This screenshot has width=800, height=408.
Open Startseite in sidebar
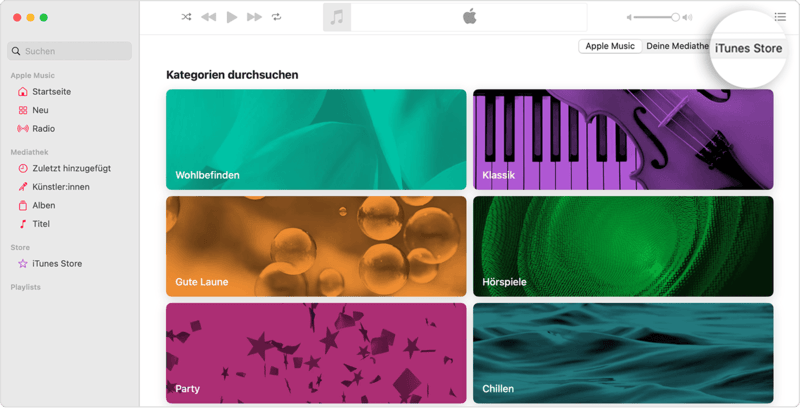click(51, 92)
